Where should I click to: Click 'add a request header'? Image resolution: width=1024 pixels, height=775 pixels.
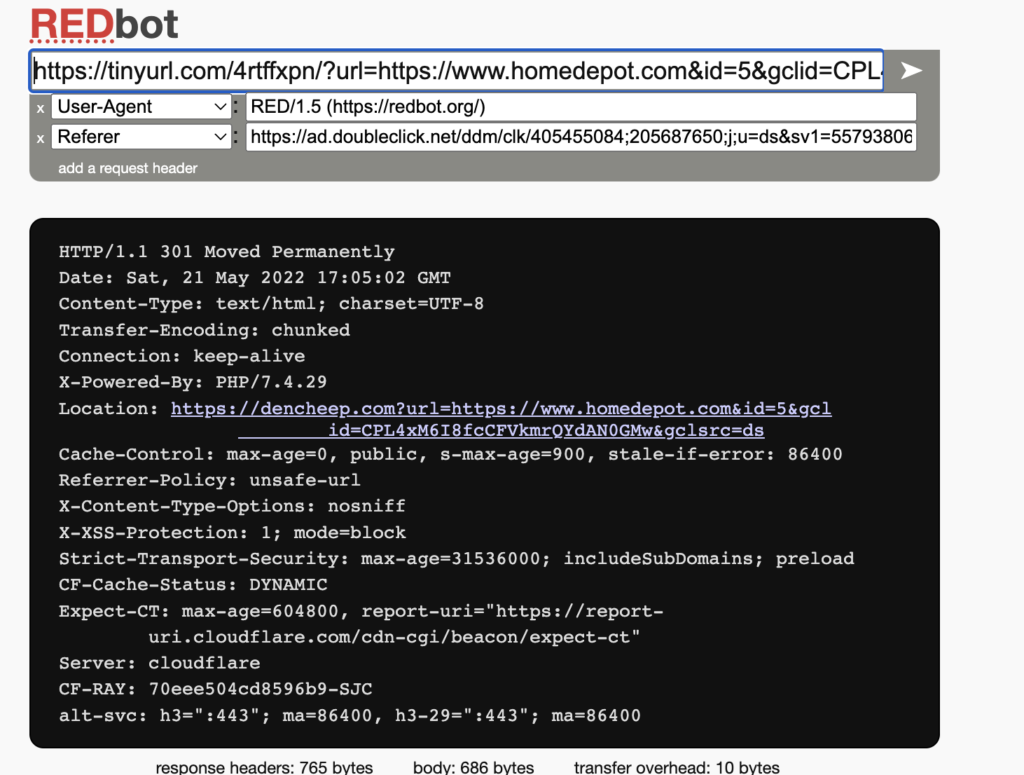[127, 168]
